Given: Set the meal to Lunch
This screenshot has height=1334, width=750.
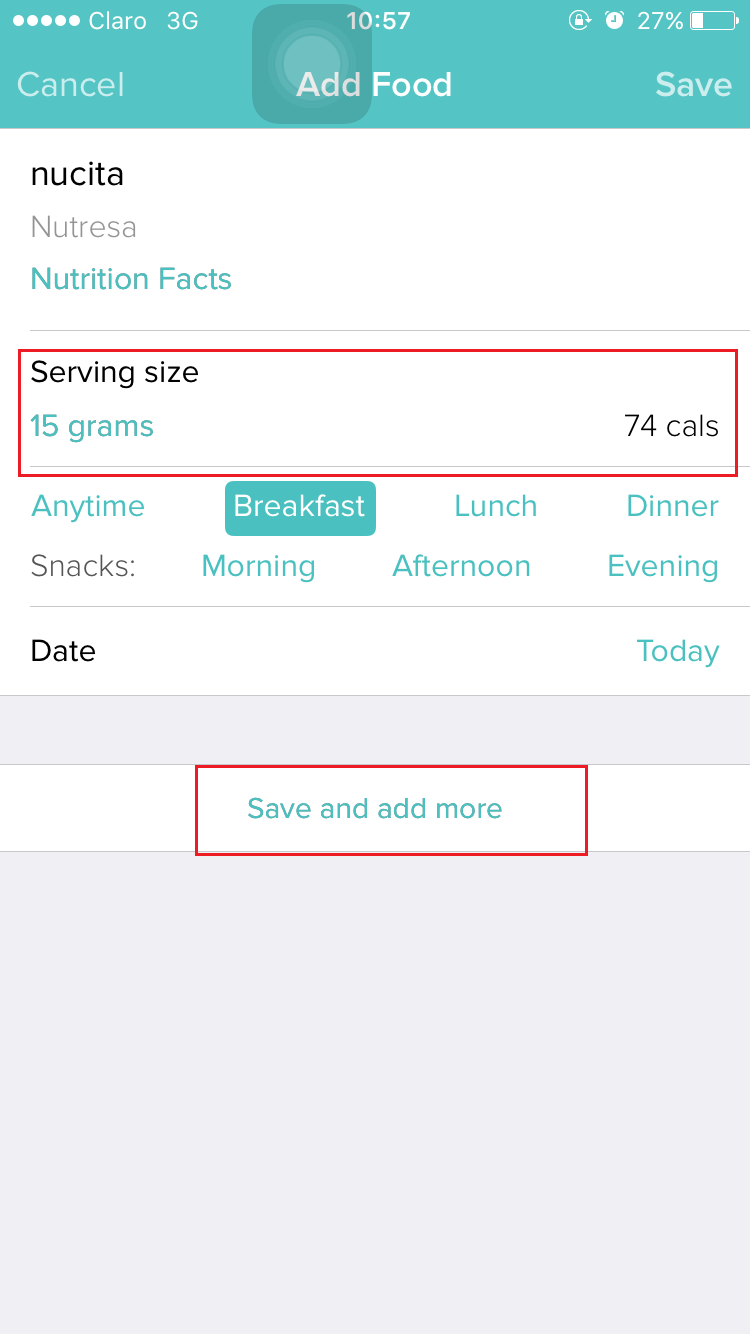Looking at the screenshot, I should (495, 506).
